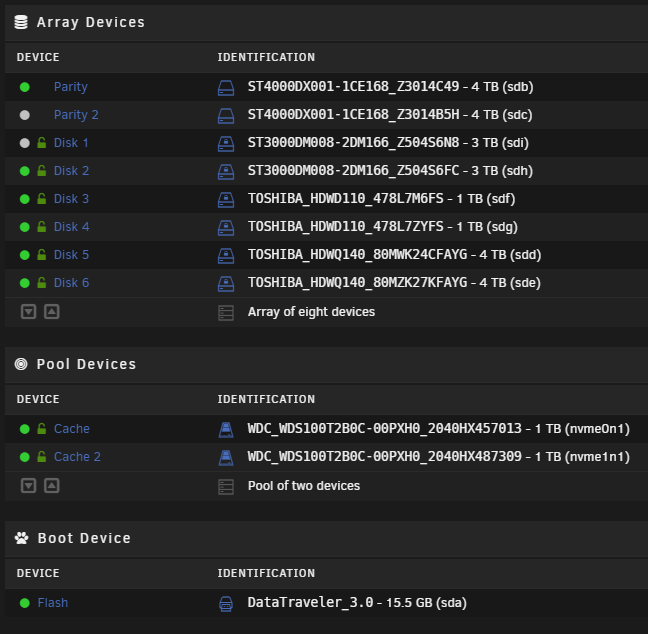Click the green status dot for Disk 2
Image resolution: width=648 pixels, height=634 pixels.
pos(25,171)
